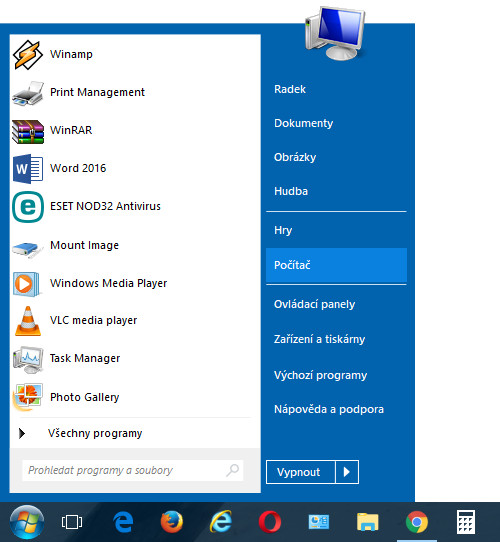The height and width of the screenshot is (542, 500).
Task: Click the search magnifier icon
Action: click(x=233, y=470)
